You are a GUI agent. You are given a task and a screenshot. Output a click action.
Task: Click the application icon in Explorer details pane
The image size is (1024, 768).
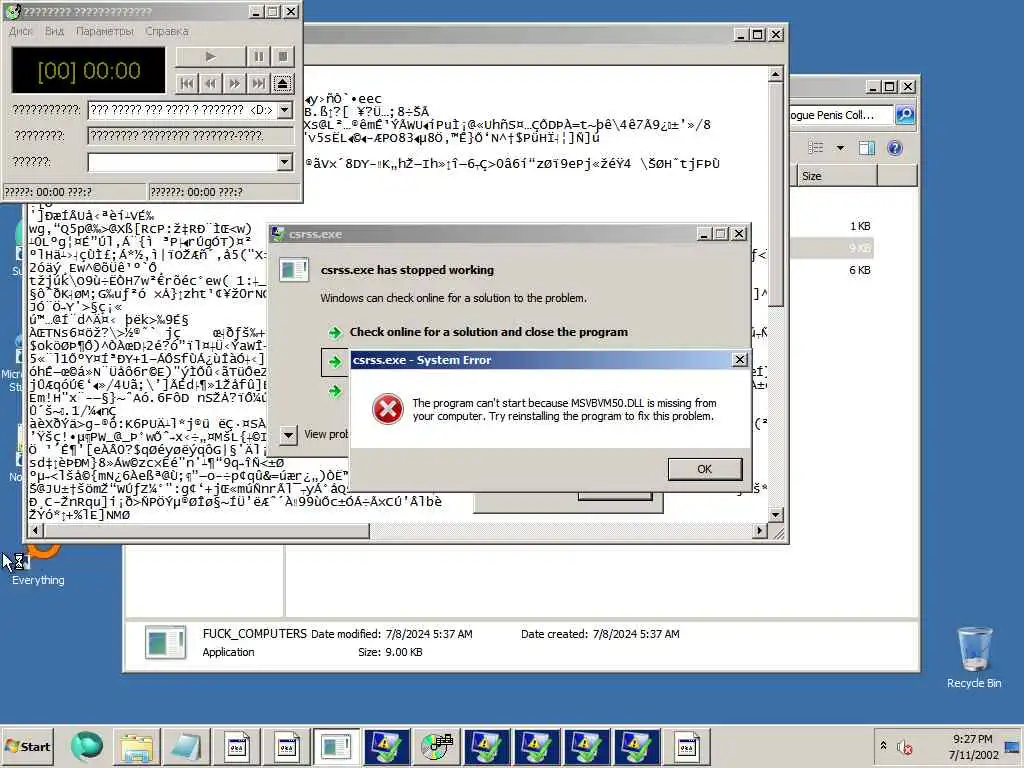click(x=165, y=642)
